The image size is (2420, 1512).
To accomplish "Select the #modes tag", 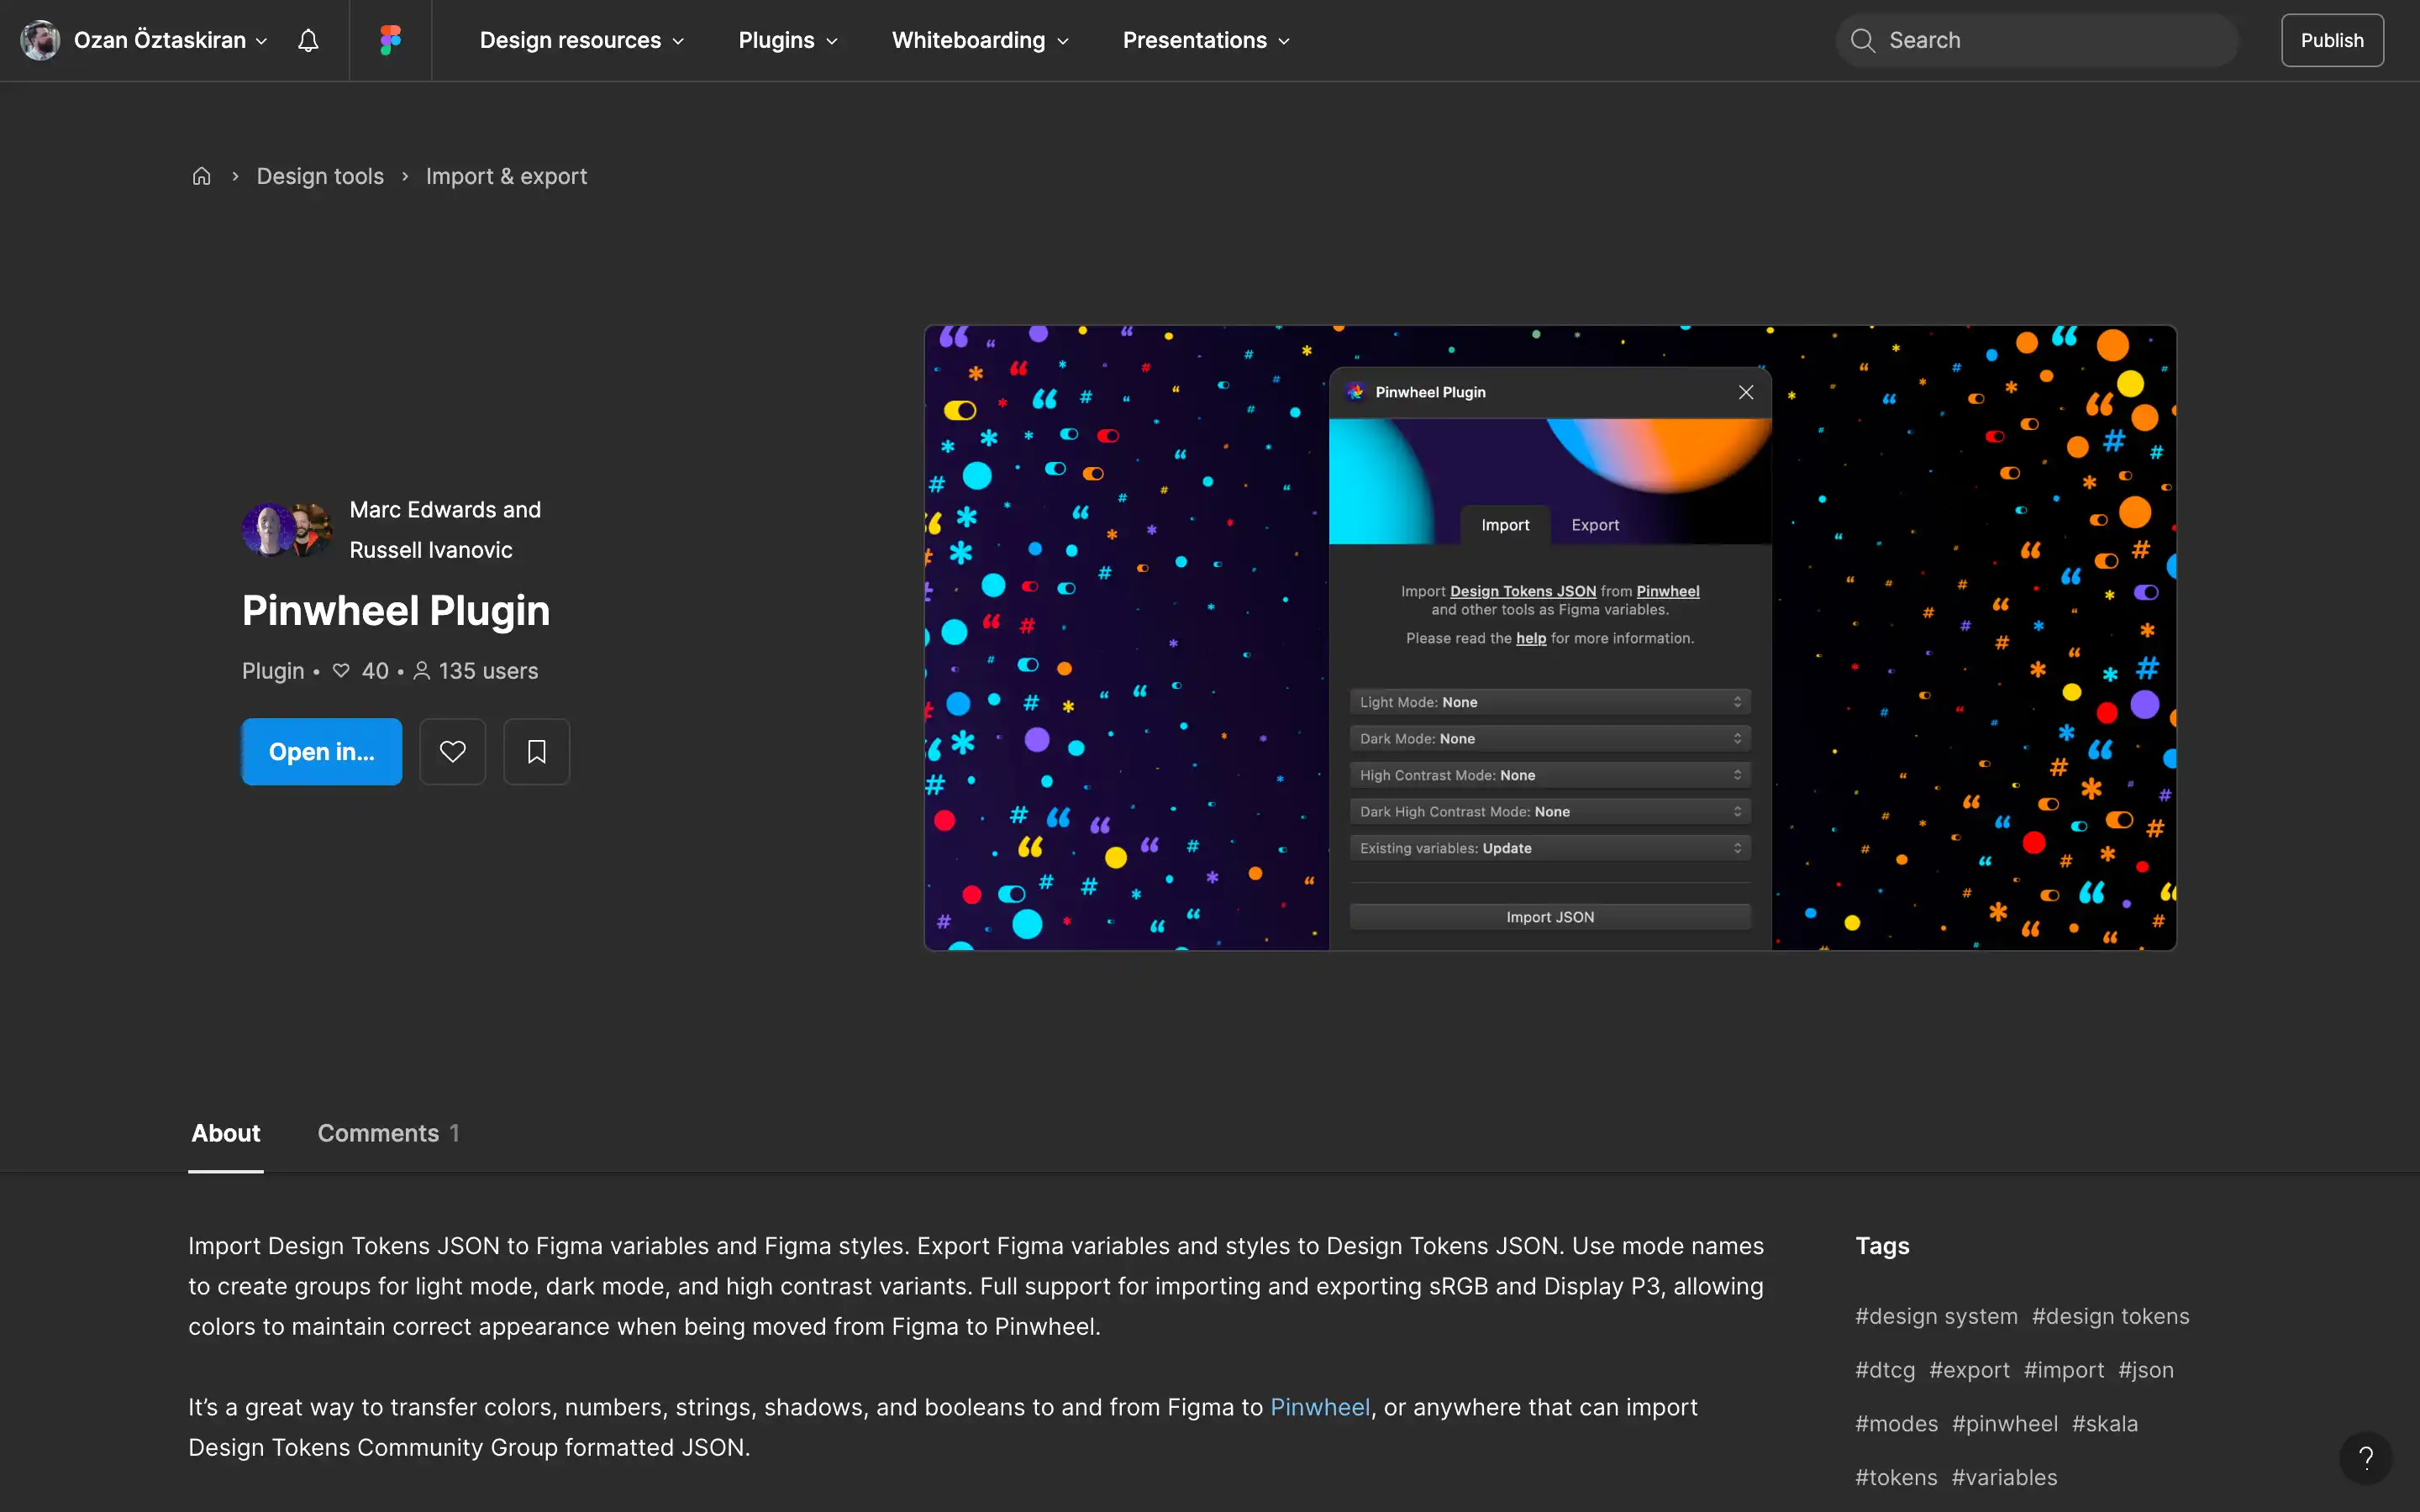I will pyautogui.click(x=1896, y=1423).
